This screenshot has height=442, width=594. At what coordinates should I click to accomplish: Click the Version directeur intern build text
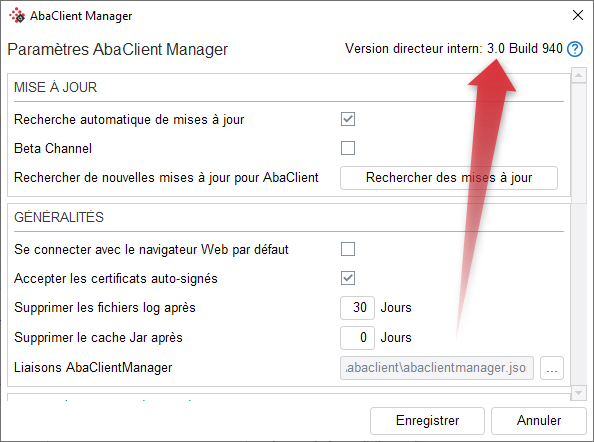(453, 49)
